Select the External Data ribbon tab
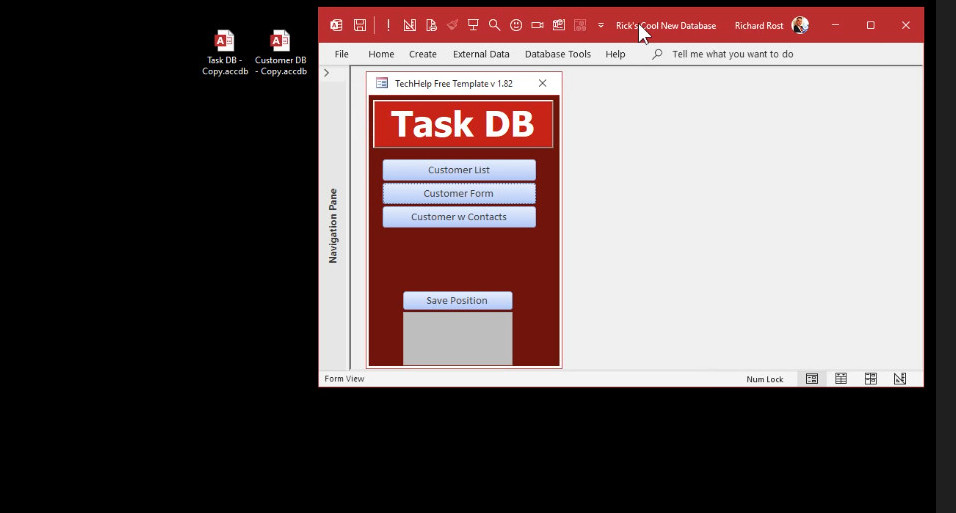Viewport: 956px width, 513px height. tap(481, 54)
